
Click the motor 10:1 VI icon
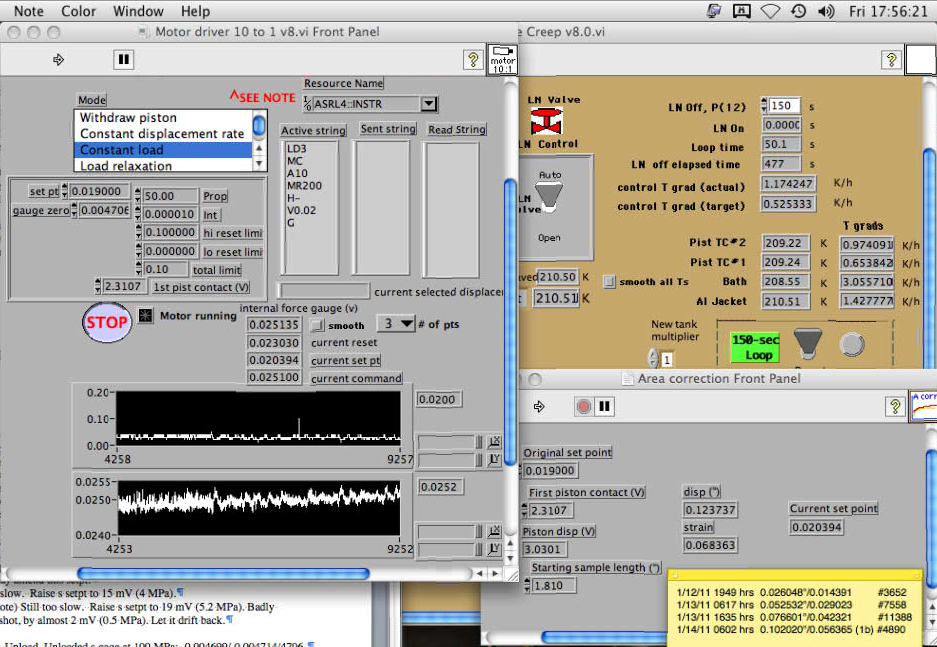pyautogui.click(x=502, y=59)
